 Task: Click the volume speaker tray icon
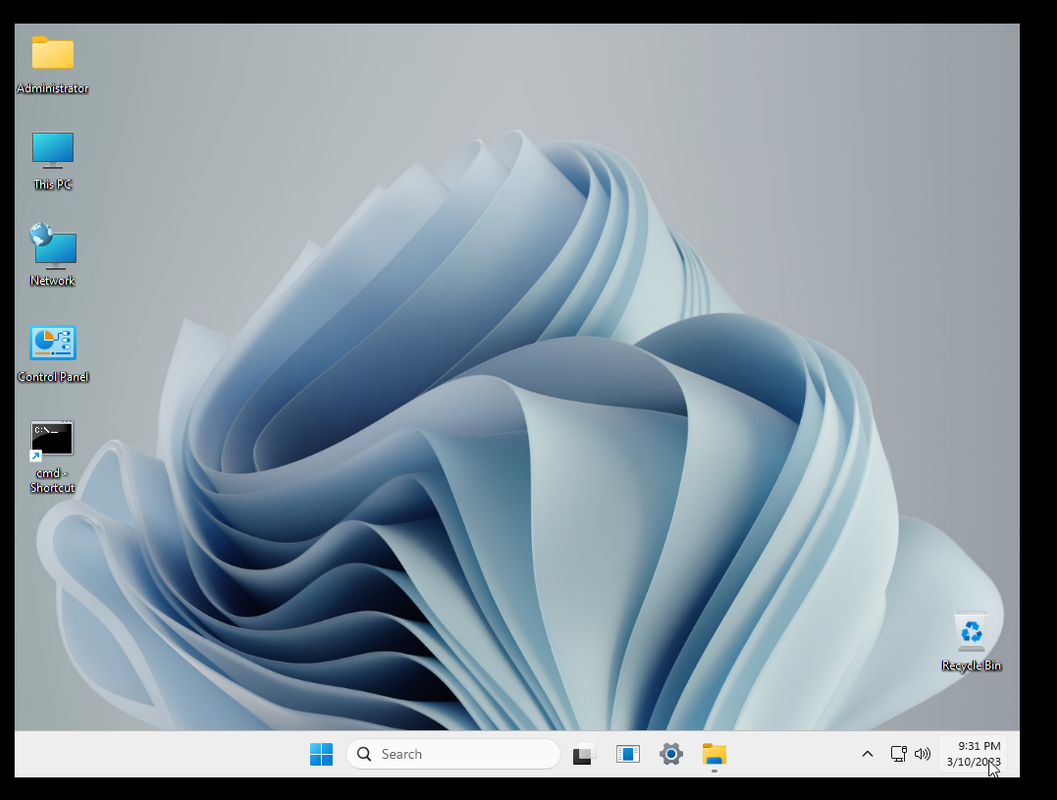(x=922, y=754)
